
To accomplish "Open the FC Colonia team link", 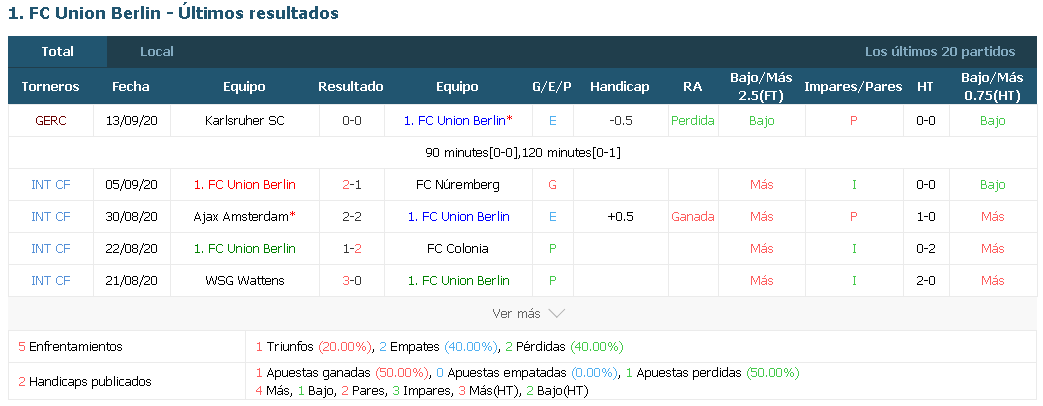I will click(x=458, y=248).
